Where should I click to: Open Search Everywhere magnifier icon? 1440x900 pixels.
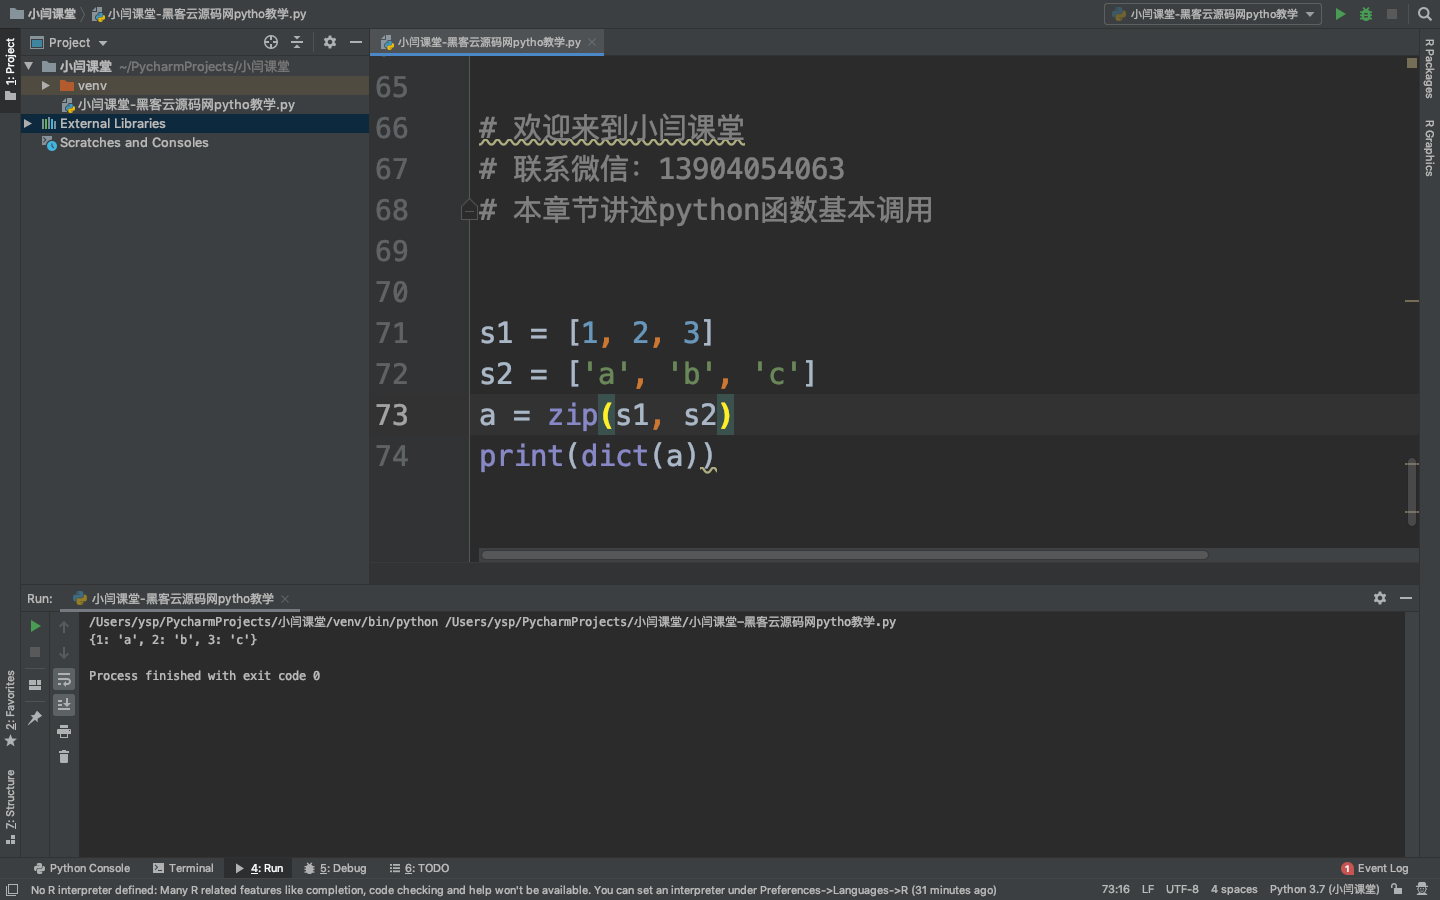(x=1425, y=14)
